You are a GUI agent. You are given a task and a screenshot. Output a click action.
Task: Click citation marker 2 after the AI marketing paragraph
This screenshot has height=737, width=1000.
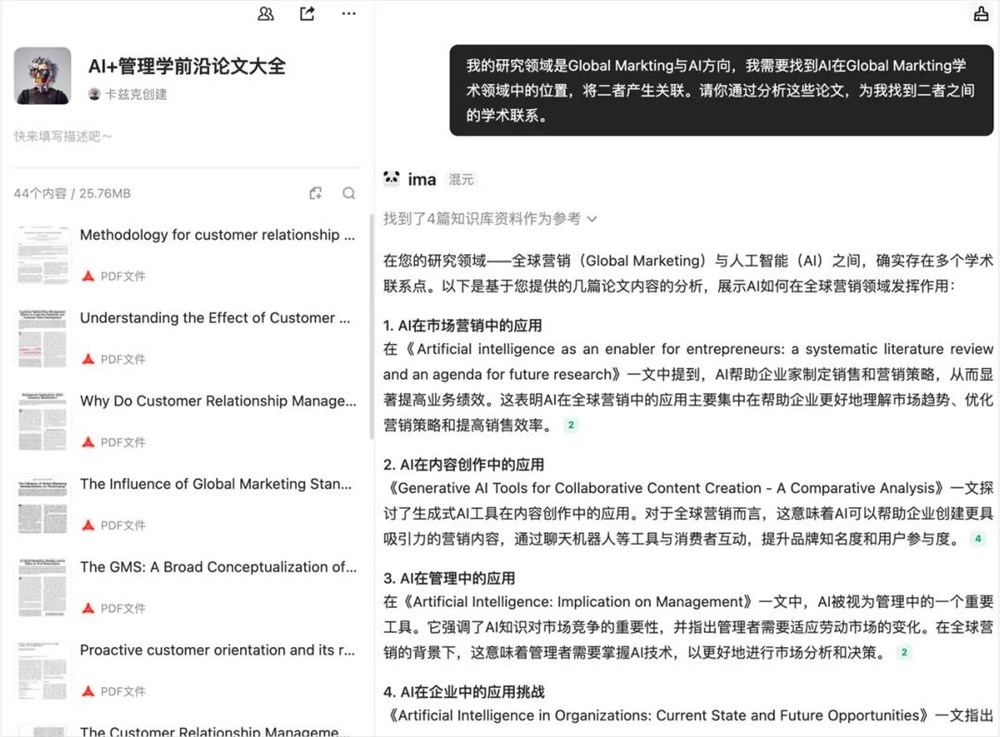pos(570,425)
